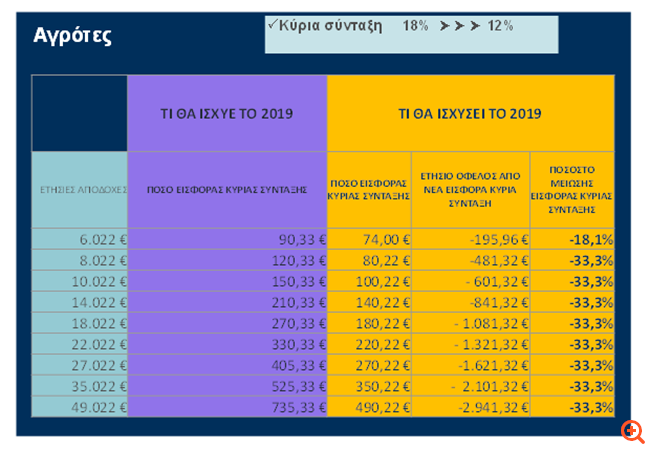The image size is (650, 449).
Task: Click the purple ΠΟΣΟ ΕΙΣΦΟΡΑΣ ΚΥΡΙΑΣ ΣΥΝΤΑΞΗΣ header
Action: [227, 189]
